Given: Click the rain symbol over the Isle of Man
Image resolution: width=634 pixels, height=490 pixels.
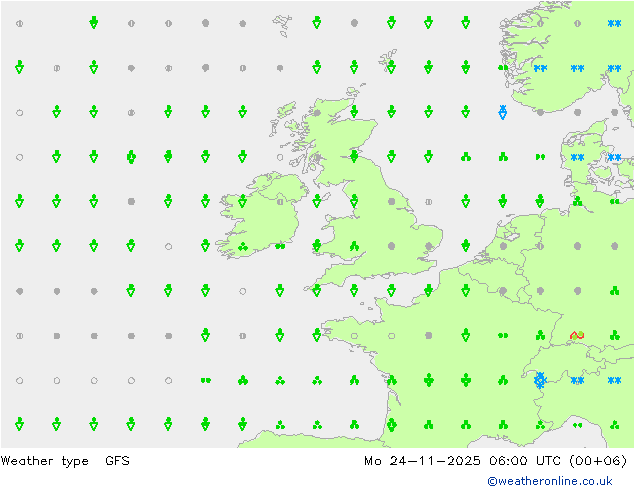Looking at the screenshot, I should point(317,201).
